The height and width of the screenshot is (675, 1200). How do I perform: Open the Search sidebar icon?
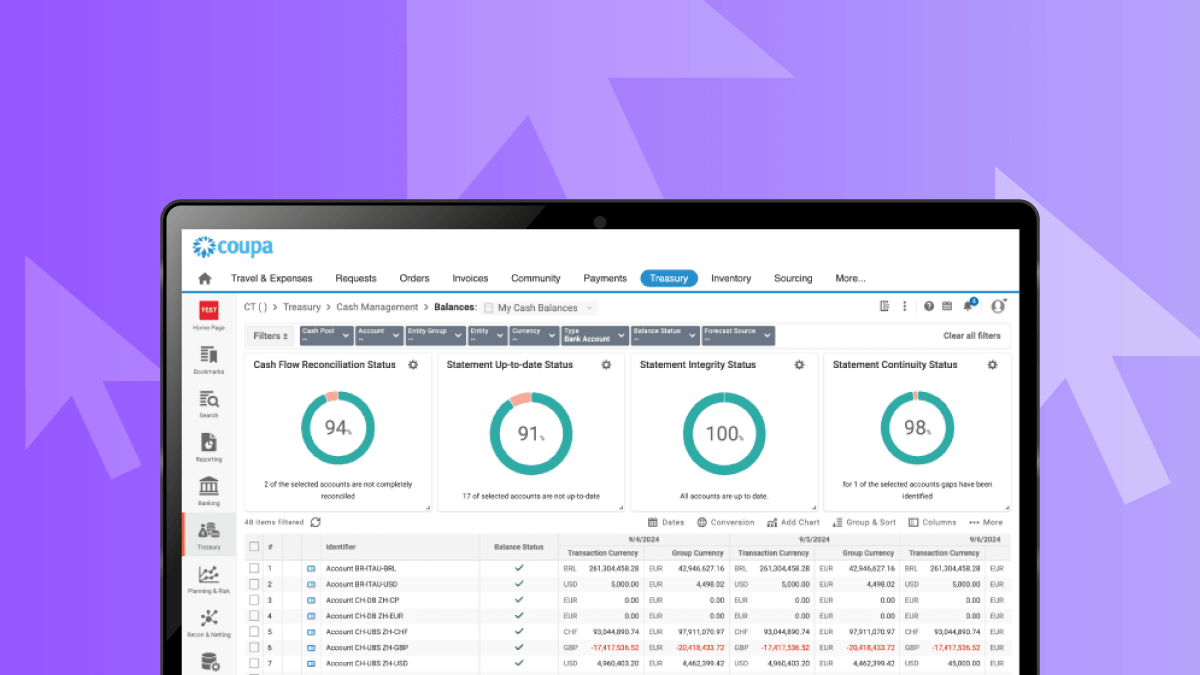pos(209,404)
